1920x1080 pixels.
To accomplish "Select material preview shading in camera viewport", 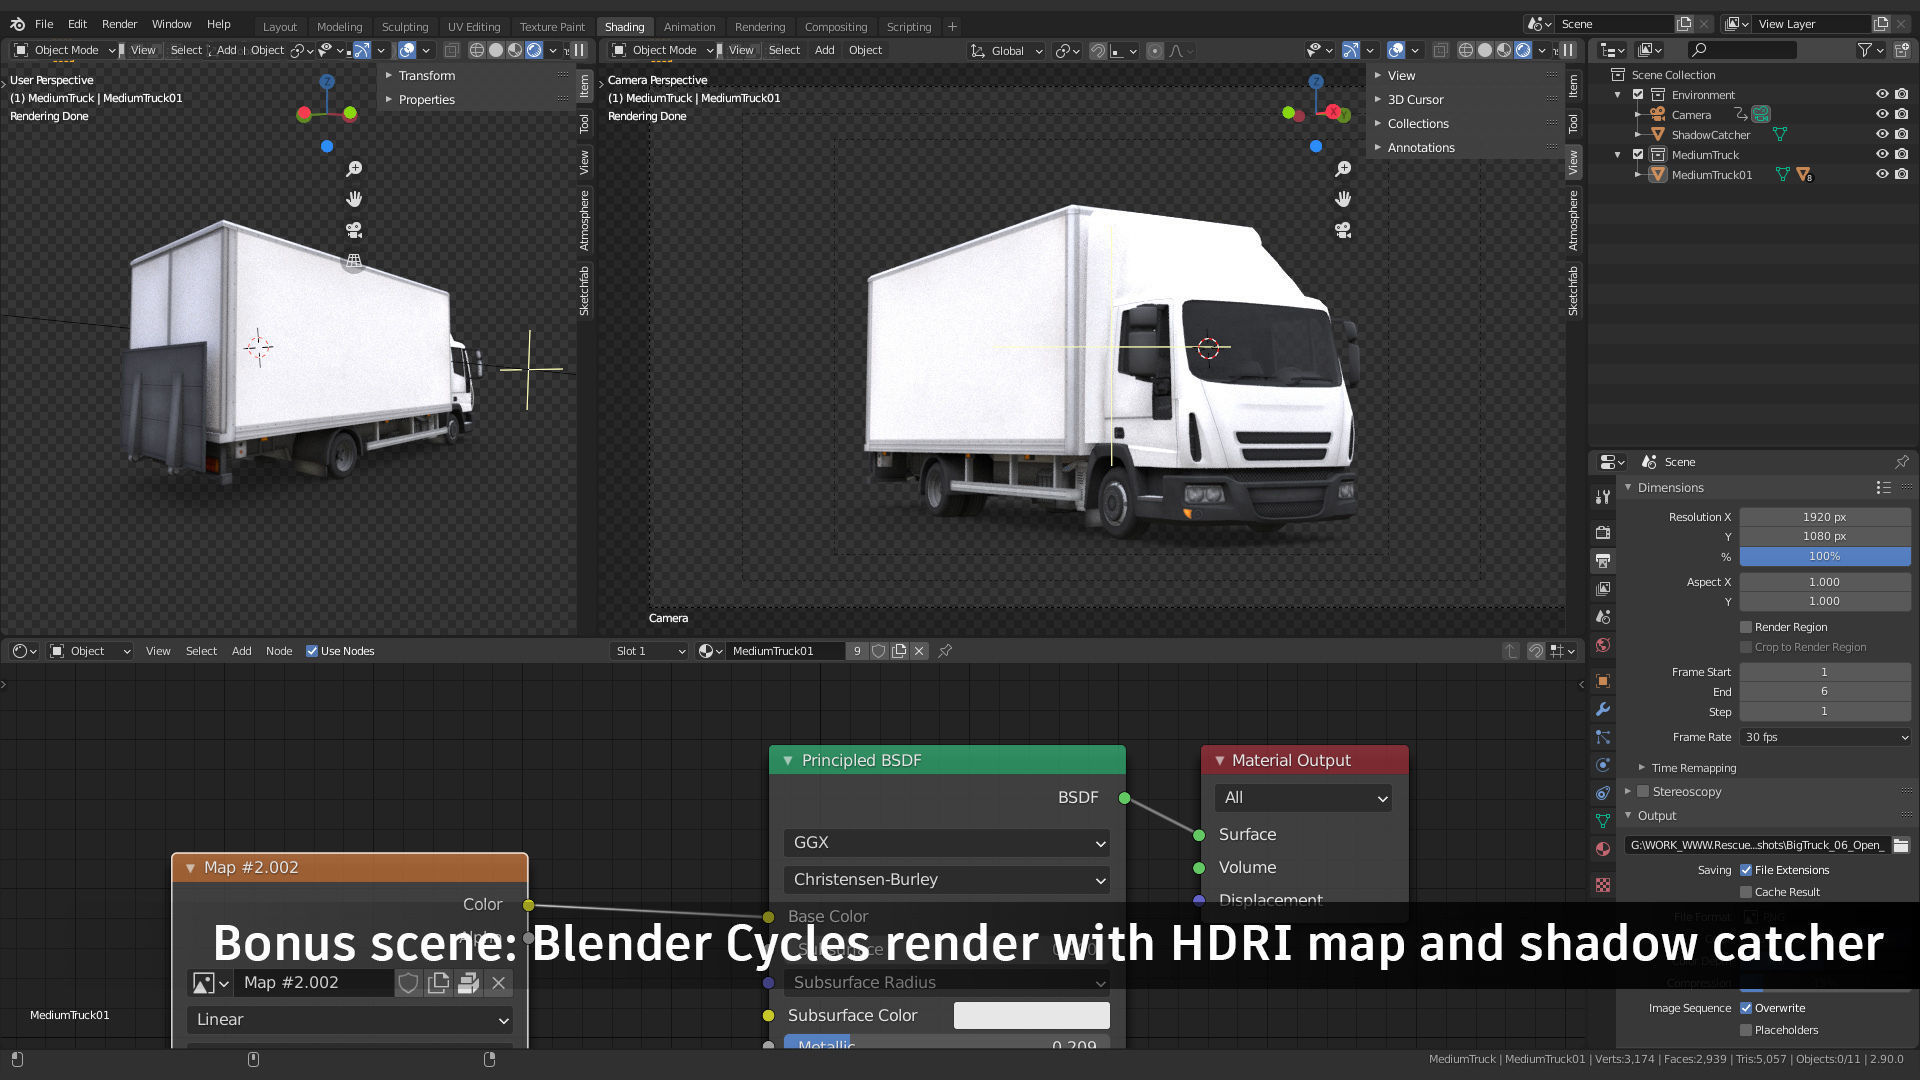I will pos(1504,50).
